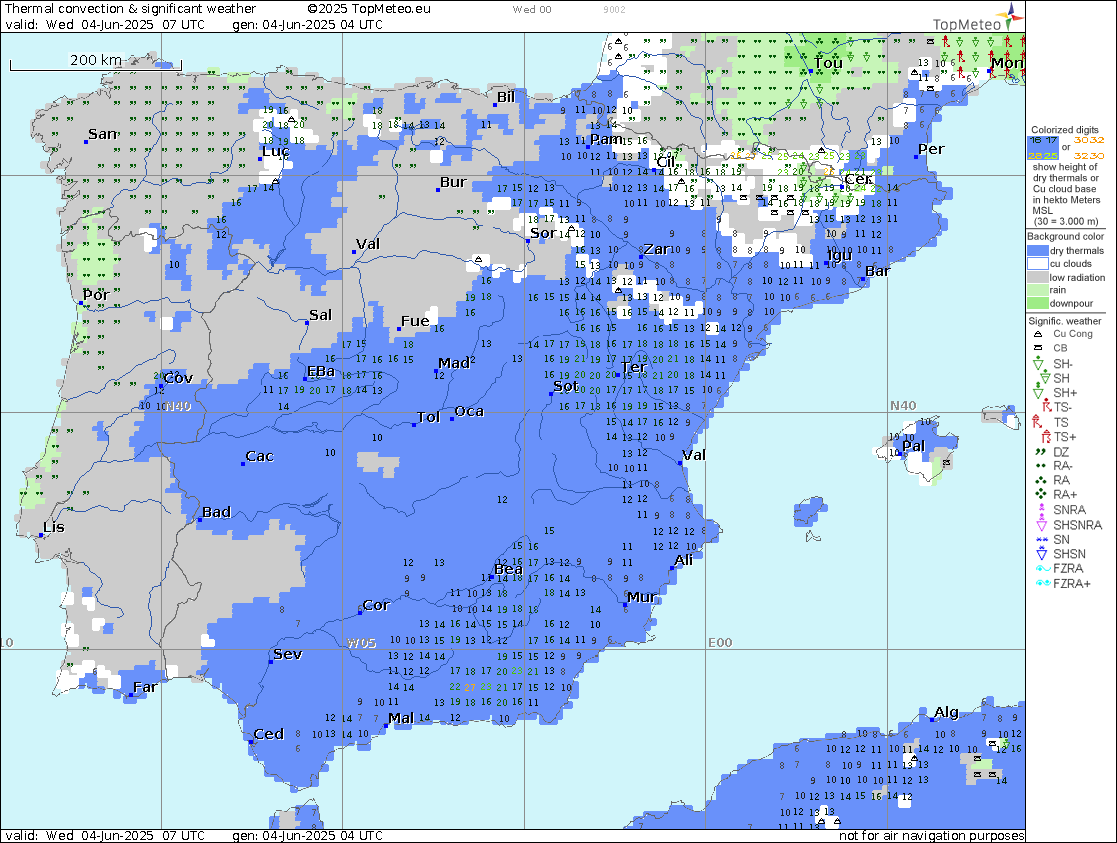
Task: Click the Bur (Burgos) city label
Action: (x=453, y=182)
